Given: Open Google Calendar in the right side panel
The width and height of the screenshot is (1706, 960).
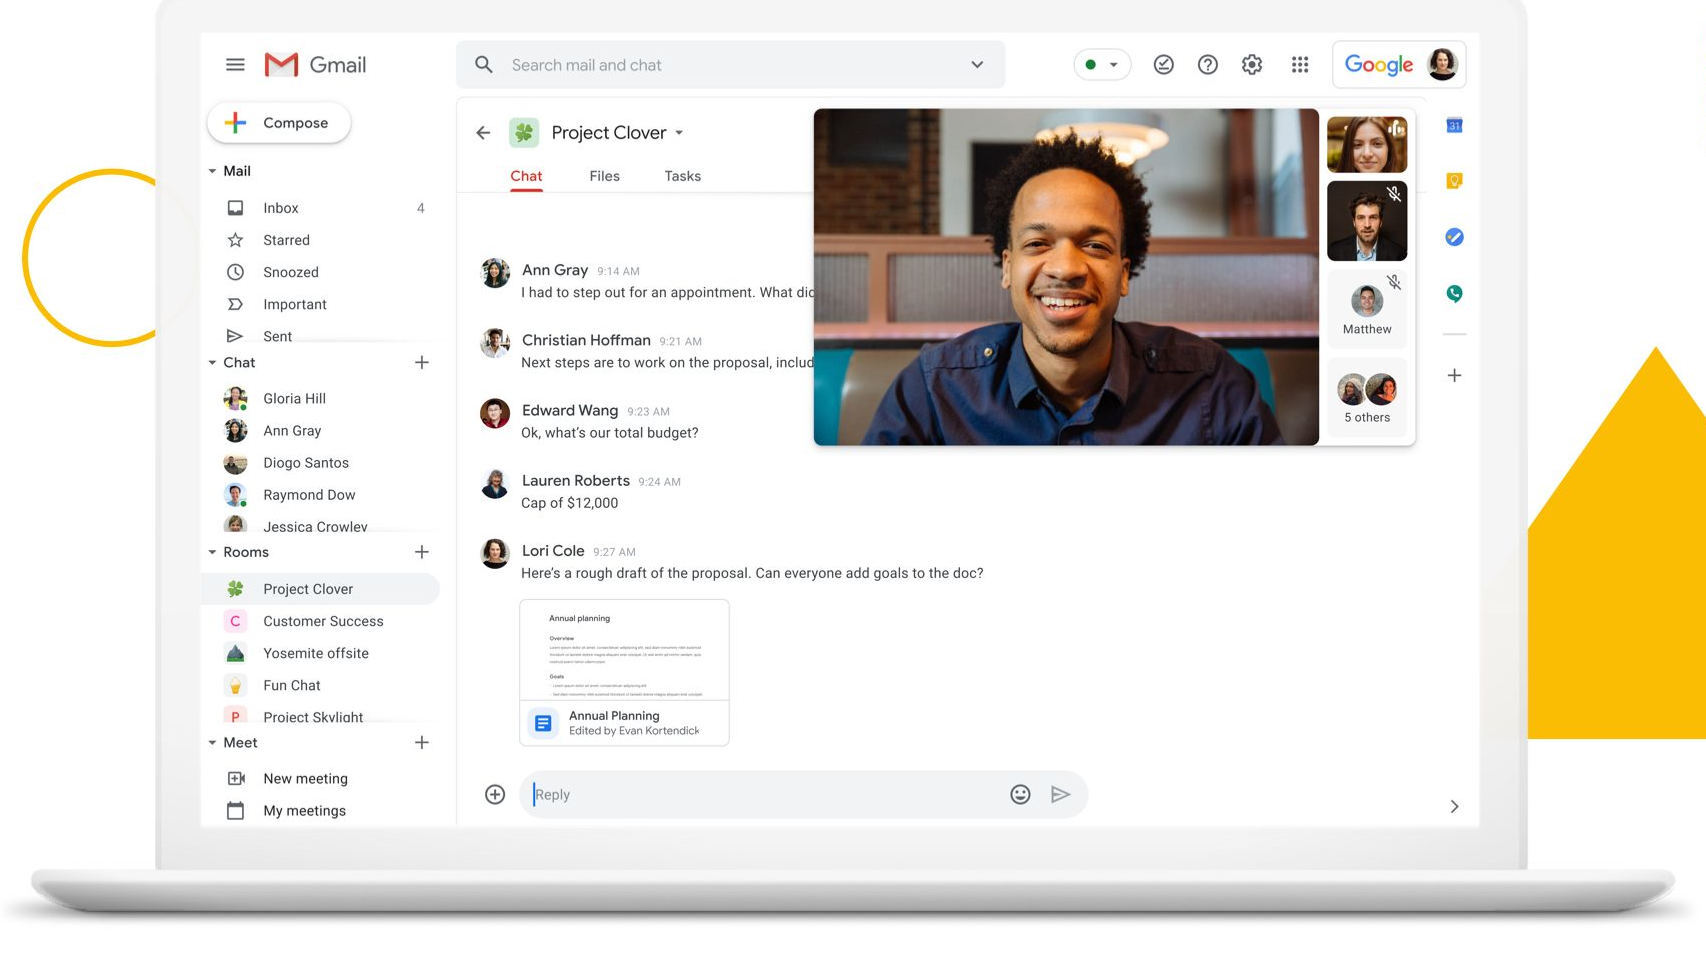Looking at the screenshot, I should coord(1455,125).
